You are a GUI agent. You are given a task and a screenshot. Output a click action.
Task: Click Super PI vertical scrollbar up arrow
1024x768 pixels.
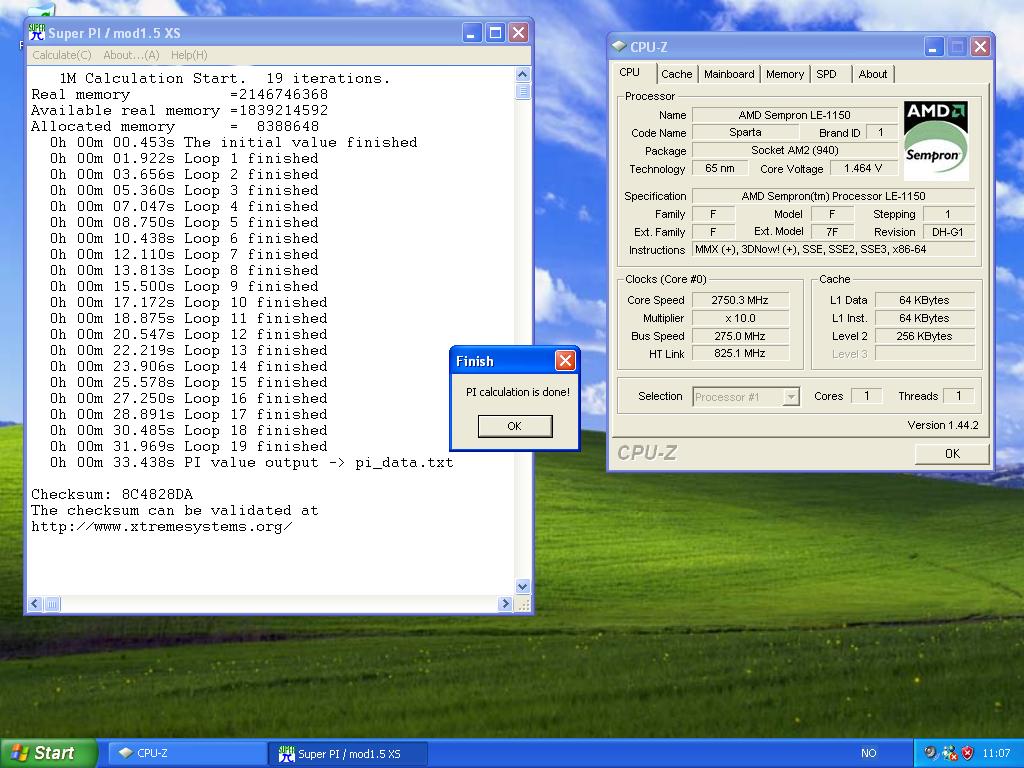point(522,74)
